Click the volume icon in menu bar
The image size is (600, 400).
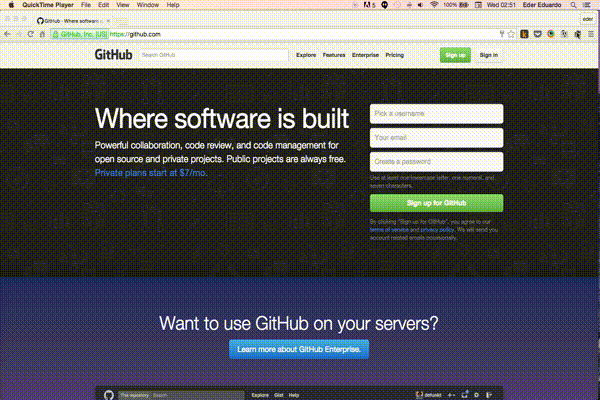tap(421, 5)
